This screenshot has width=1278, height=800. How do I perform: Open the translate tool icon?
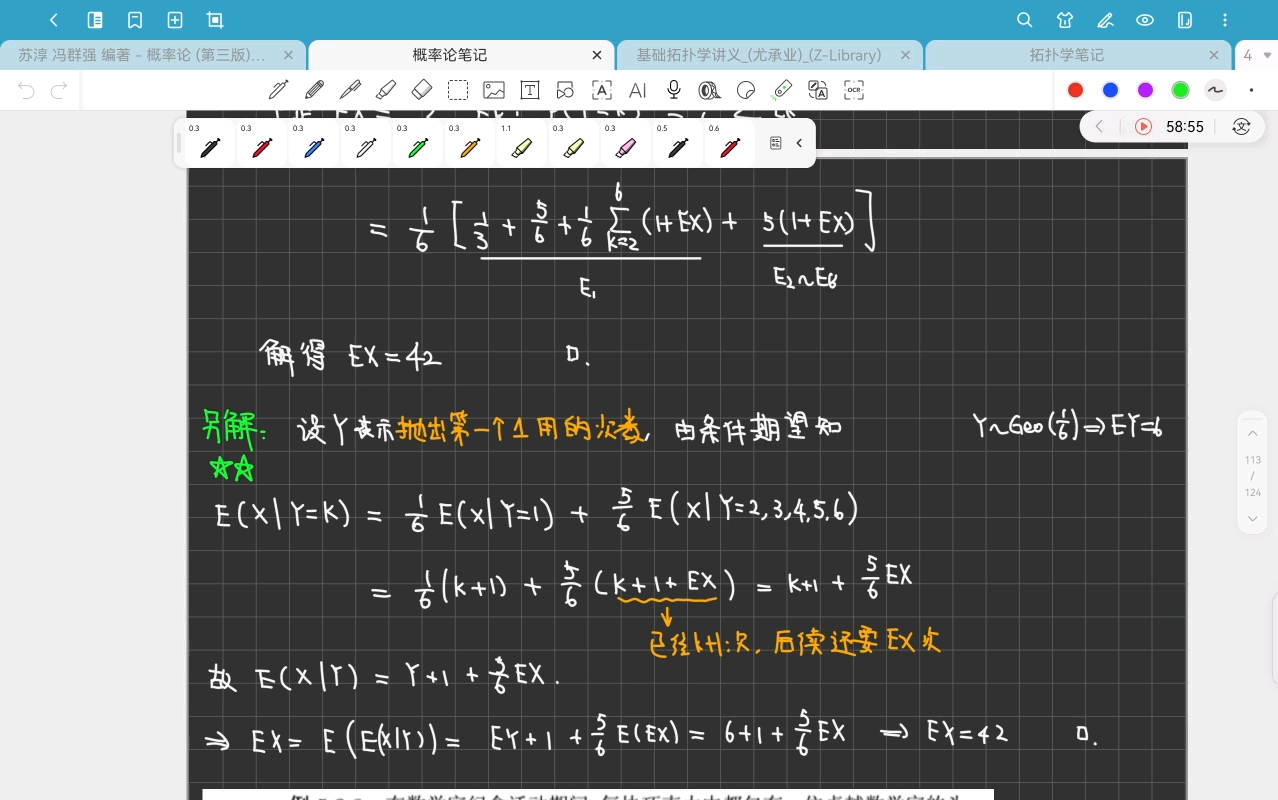[x=818, y=90]
